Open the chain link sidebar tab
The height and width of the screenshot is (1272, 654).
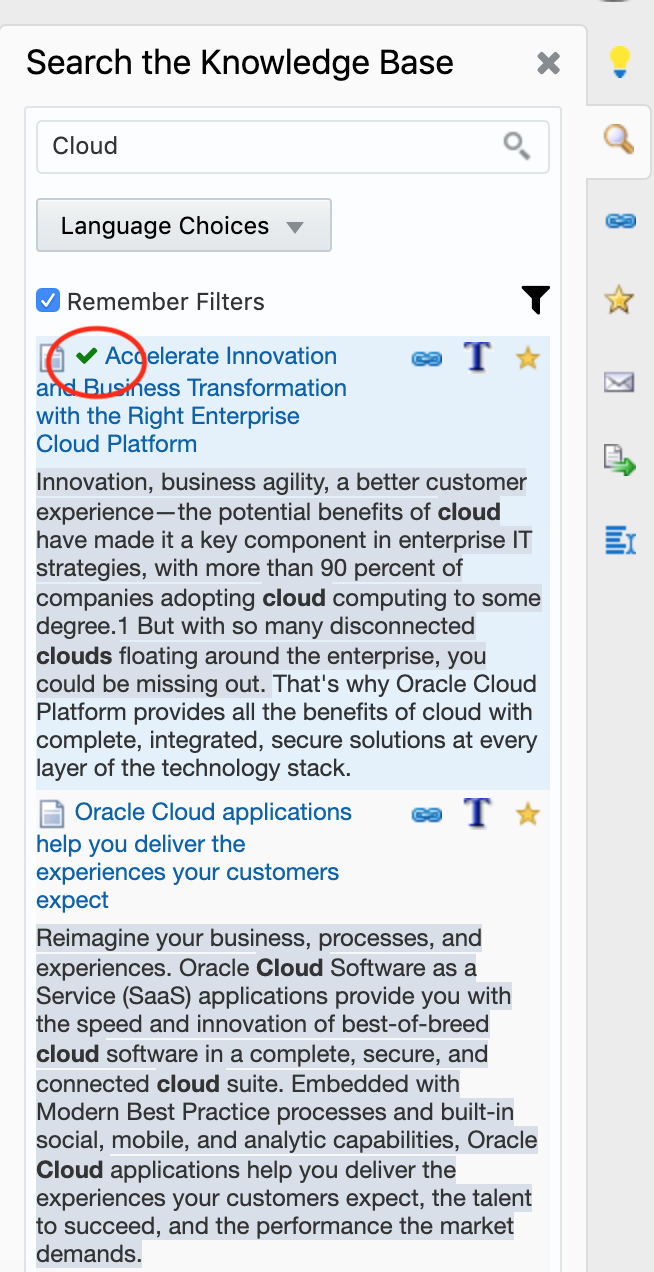tap(620, 220)
